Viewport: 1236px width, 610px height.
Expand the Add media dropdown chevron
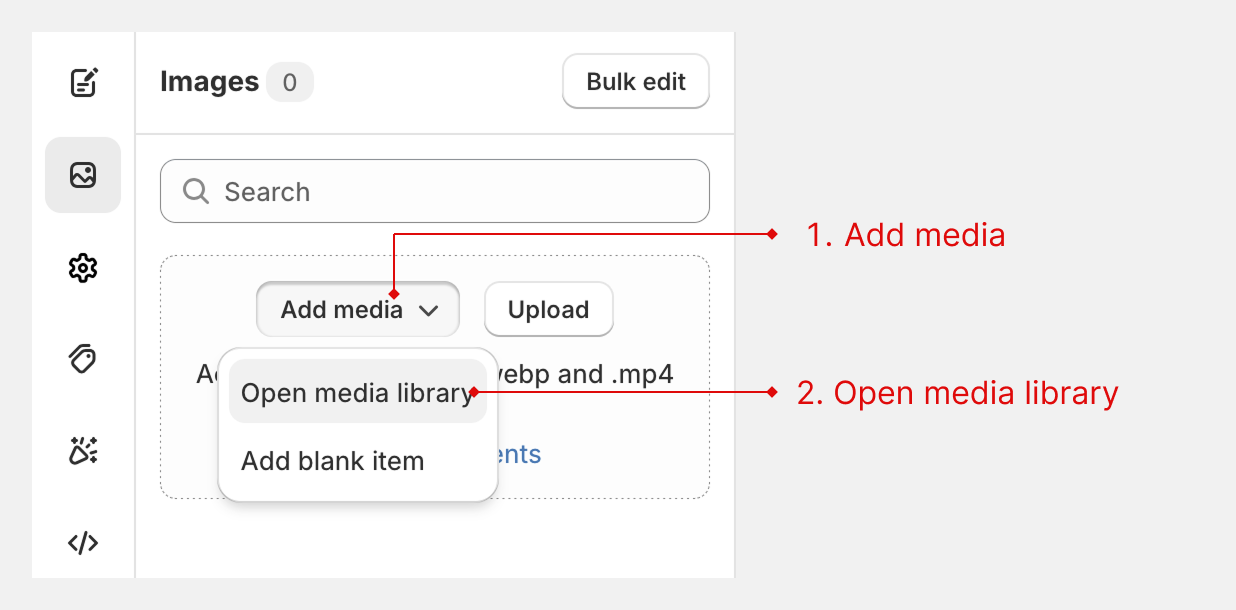[431, 309]
